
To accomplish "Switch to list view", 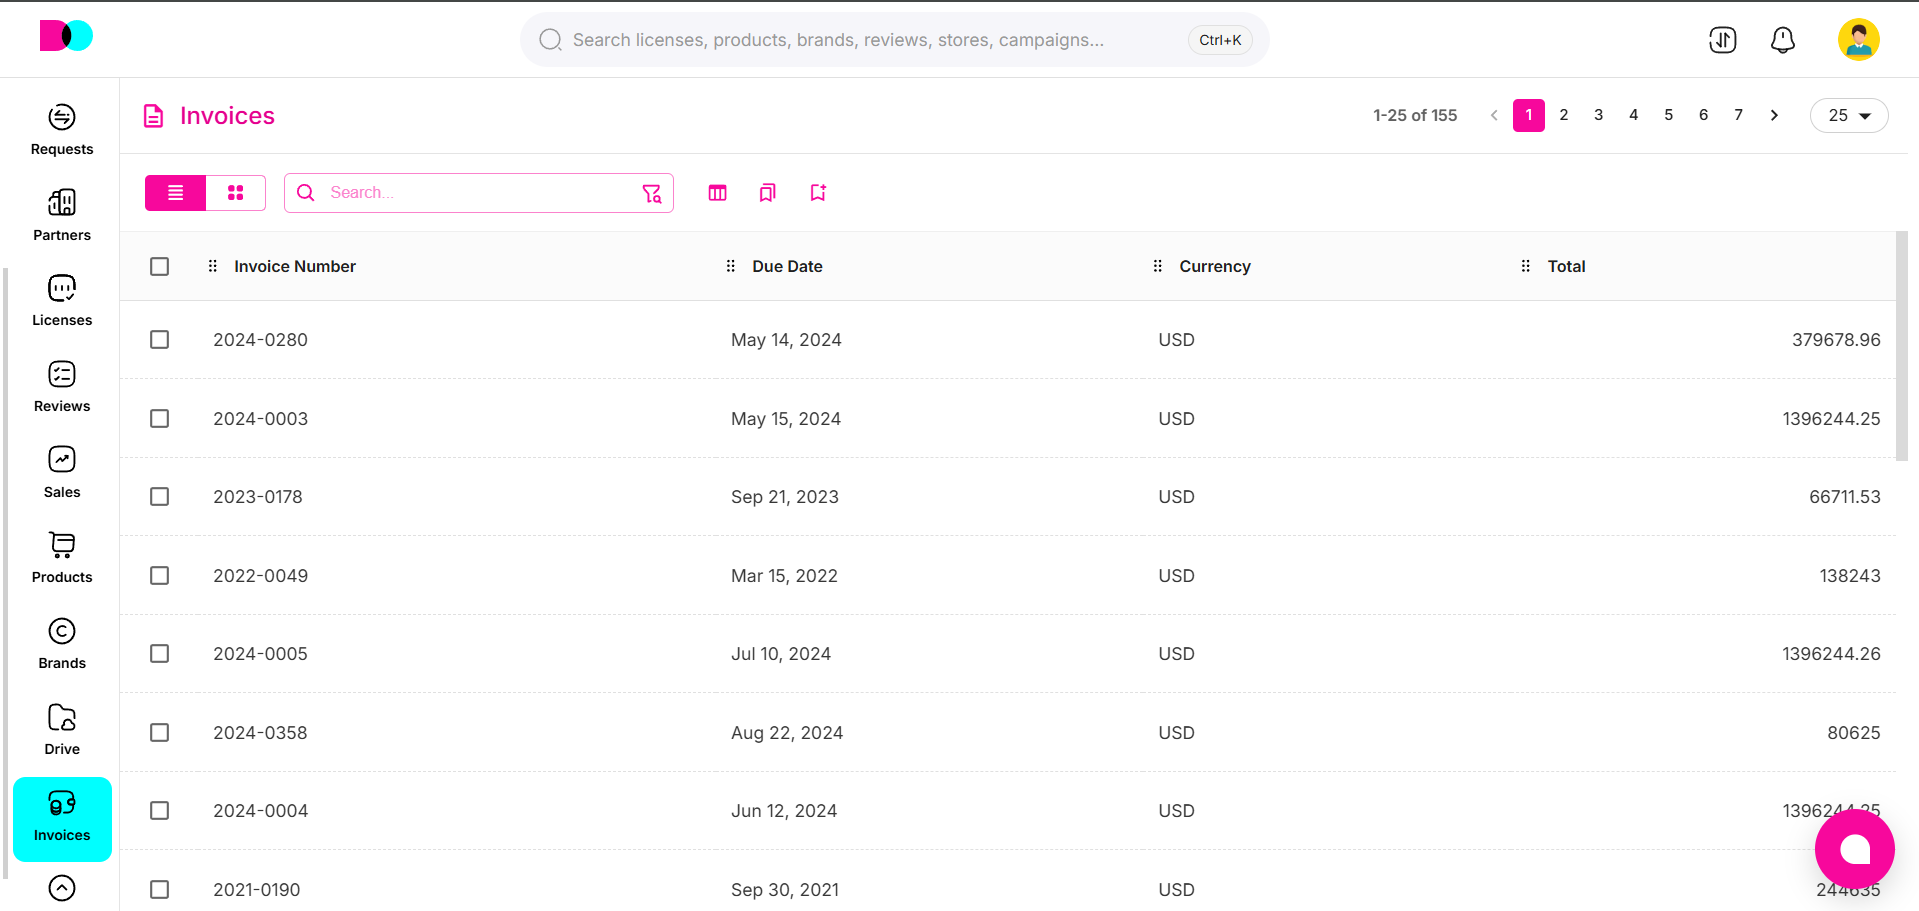I will tap(176, 193).
